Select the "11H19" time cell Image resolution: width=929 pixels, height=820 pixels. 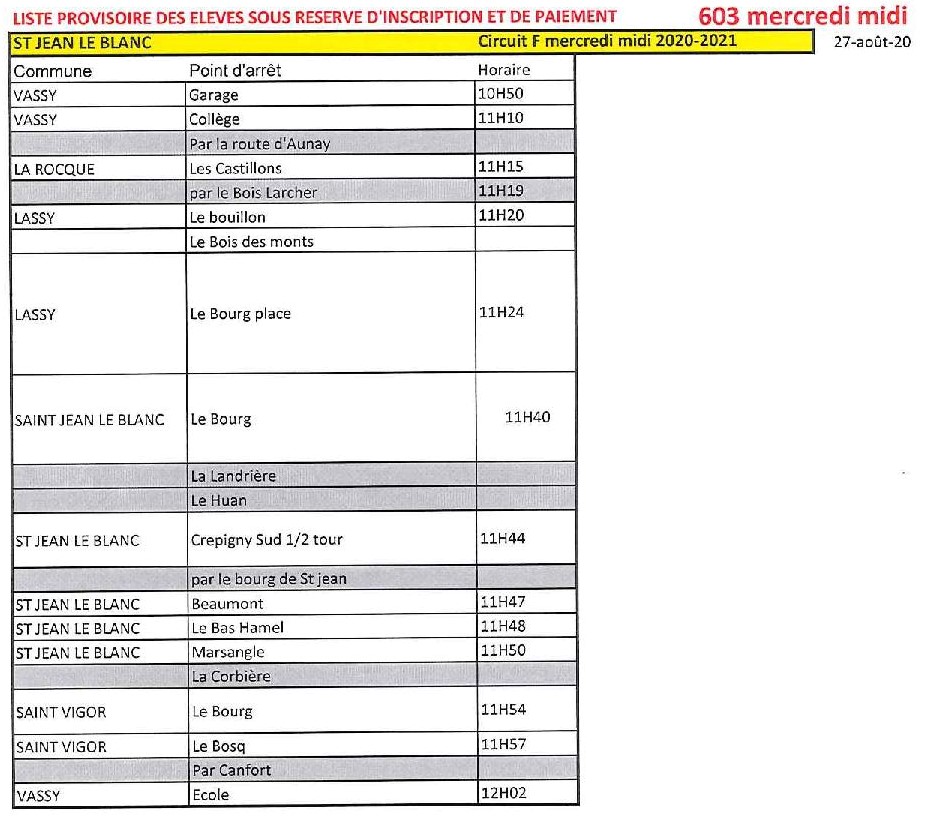click(502, 191)
